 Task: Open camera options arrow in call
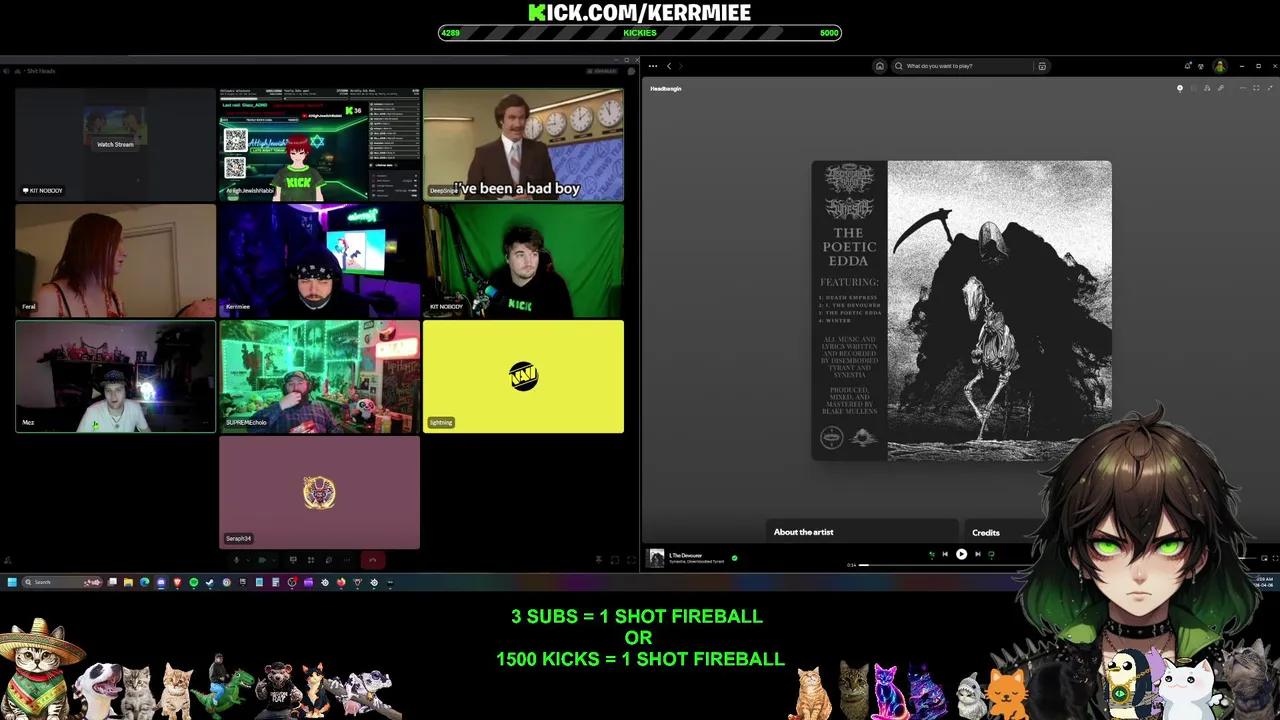[274, 560]
